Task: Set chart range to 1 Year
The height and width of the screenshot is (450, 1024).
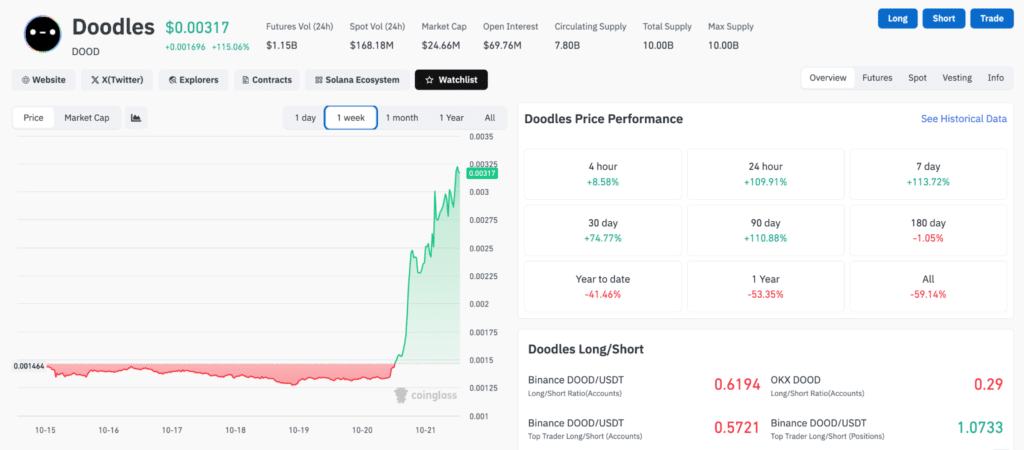Action: tap(451, 118)
